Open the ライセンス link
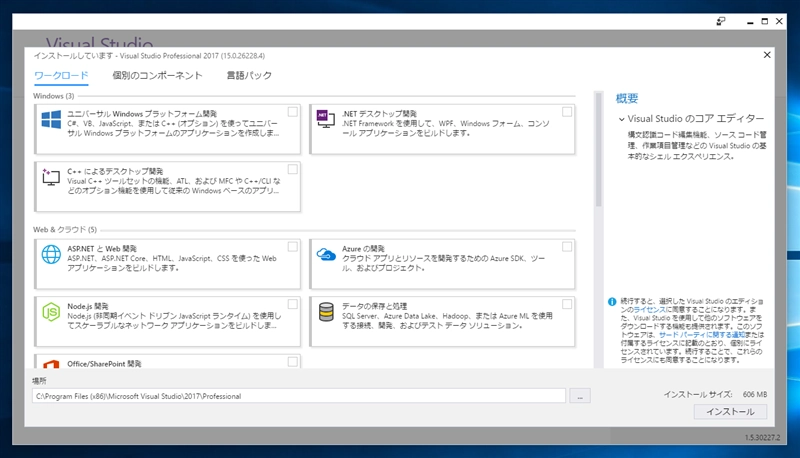 649,310
